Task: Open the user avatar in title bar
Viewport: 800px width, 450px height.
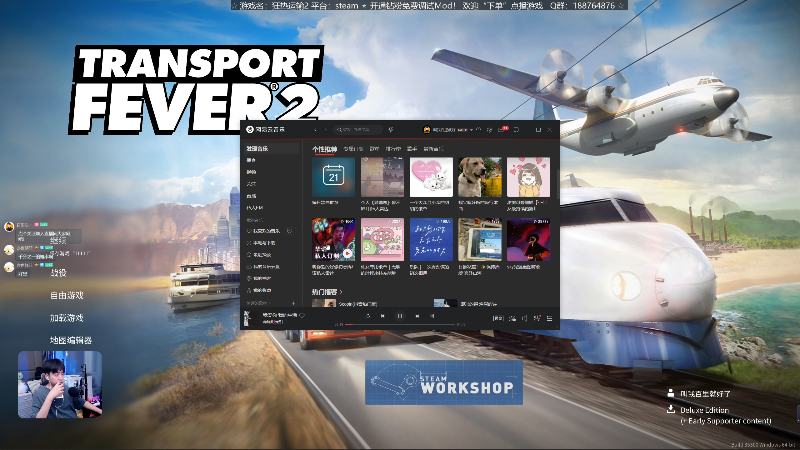Action: pos(427,130)
